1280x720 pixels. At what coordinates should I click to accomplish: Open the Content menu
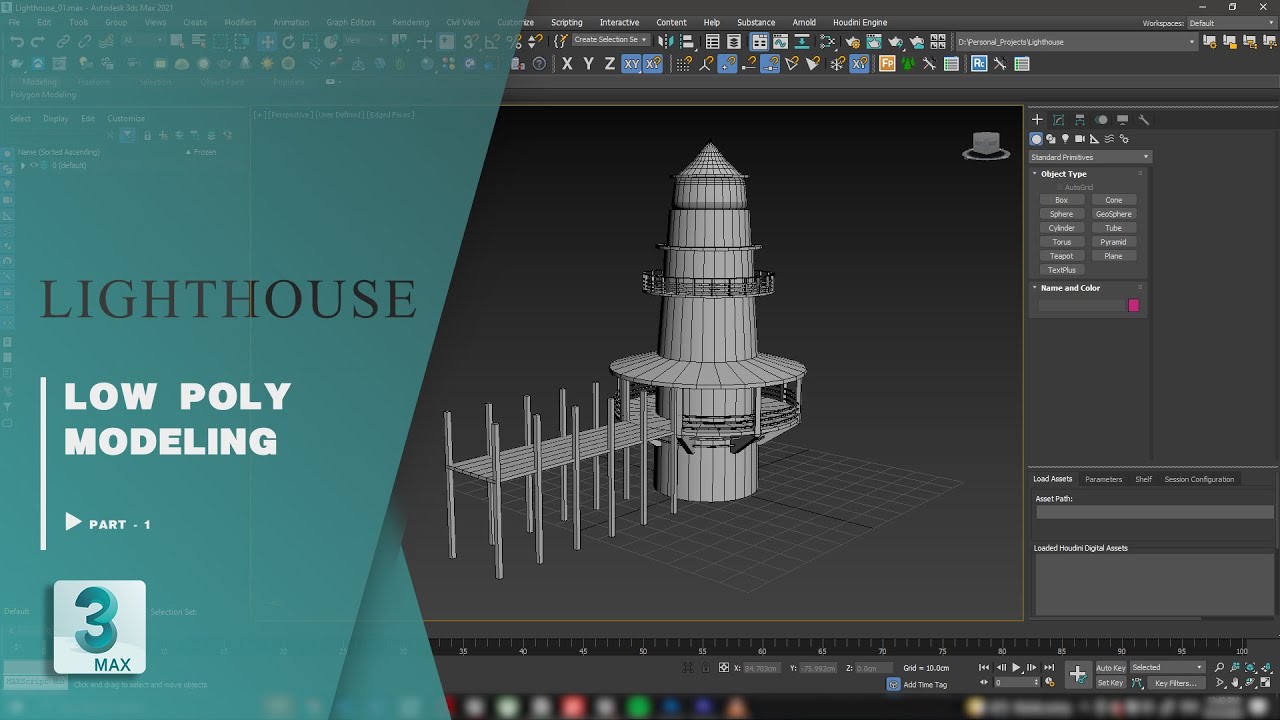(671, 22)
